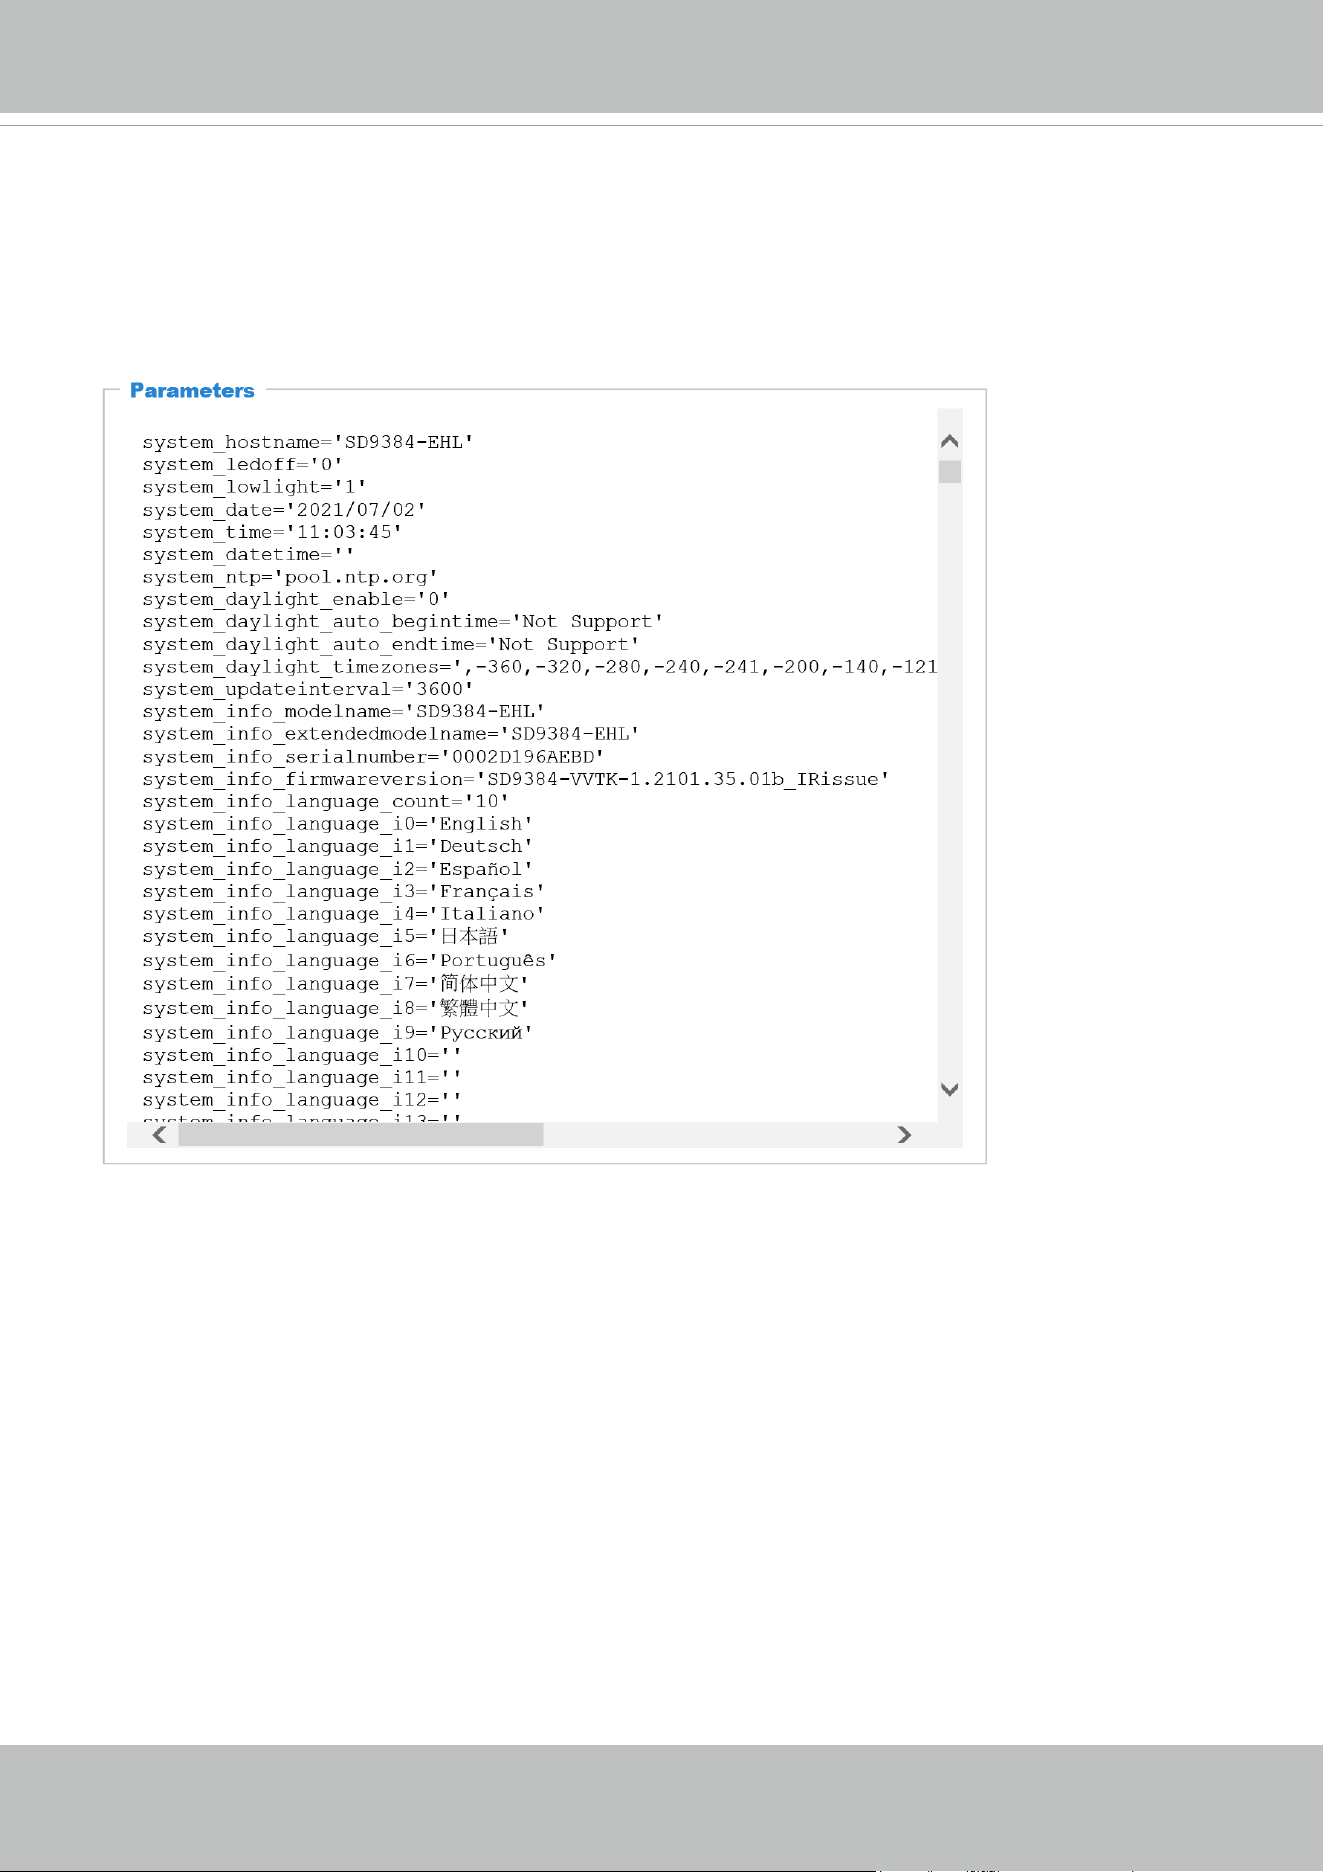Select the system_lowlight='1' line
The height and width of the screenshot is (1872, 1324).
pos(255,487)
